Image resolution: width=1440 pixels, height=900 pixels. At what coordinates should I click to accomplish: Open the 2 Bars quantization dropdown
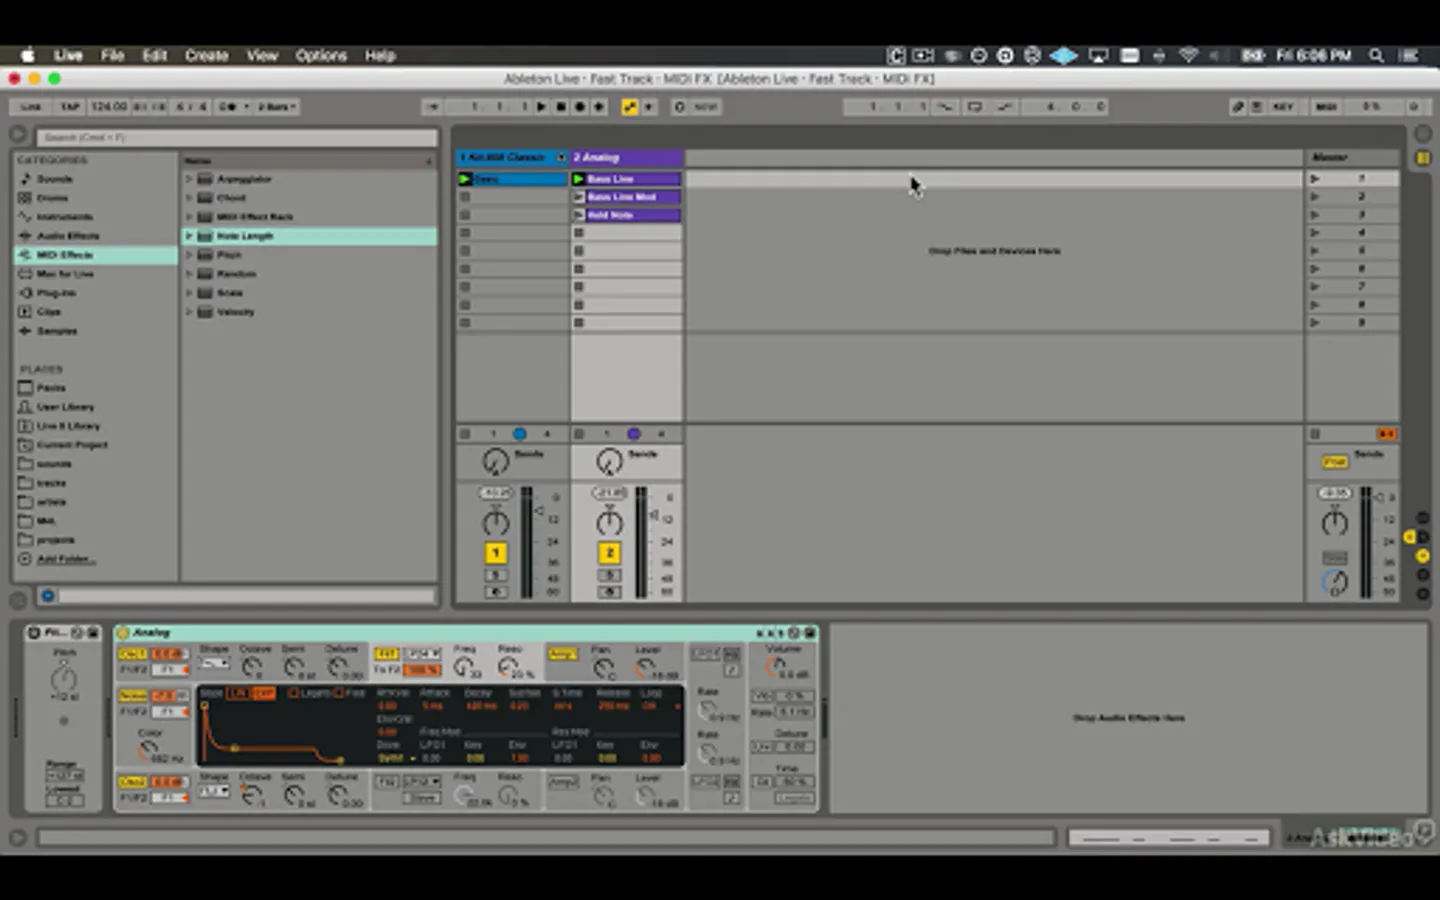tap(277, 107)
